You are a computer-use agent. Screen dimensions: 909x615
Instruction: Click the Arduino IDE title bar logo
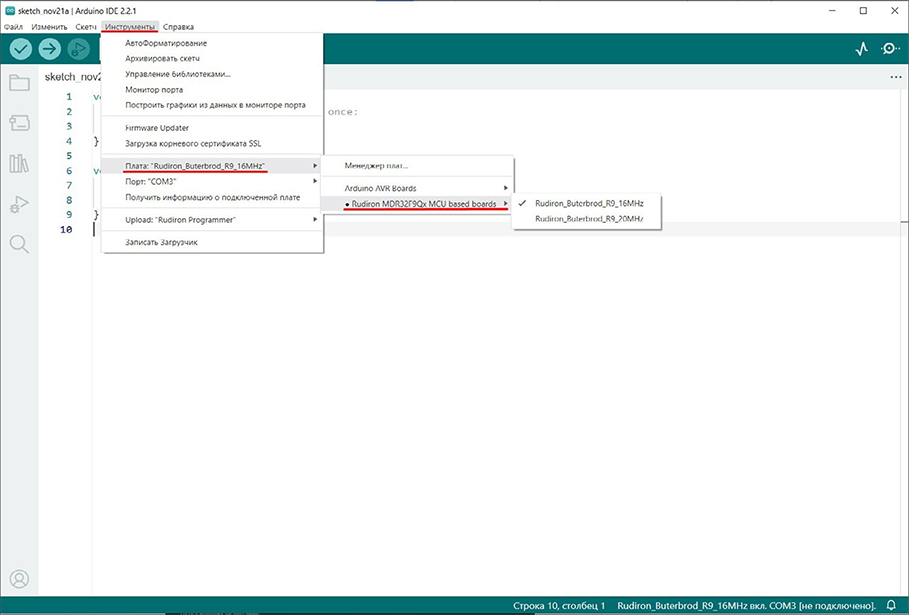pos(10,10)
